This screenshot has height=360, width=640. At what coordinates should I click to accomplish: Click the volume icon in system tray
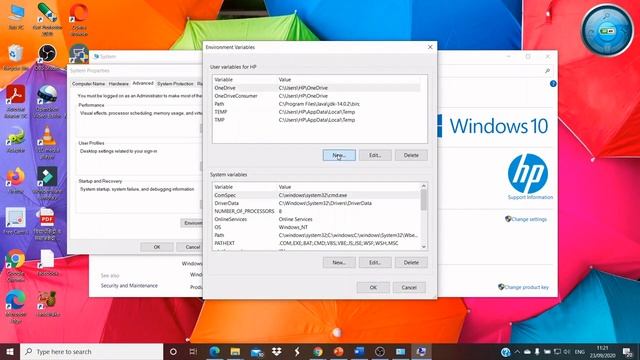coord(567,351)
